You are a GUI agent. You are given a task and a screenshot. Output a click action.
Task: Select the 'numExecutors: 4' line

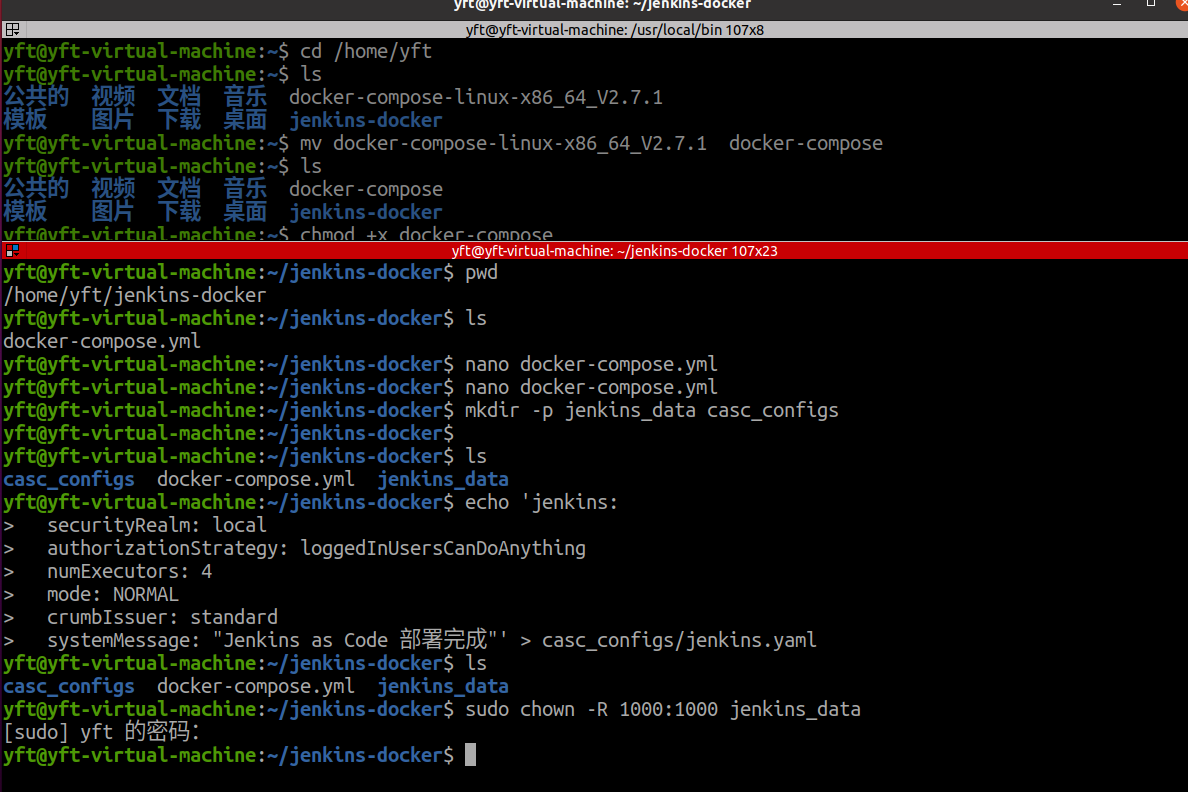tap(130, 571)
